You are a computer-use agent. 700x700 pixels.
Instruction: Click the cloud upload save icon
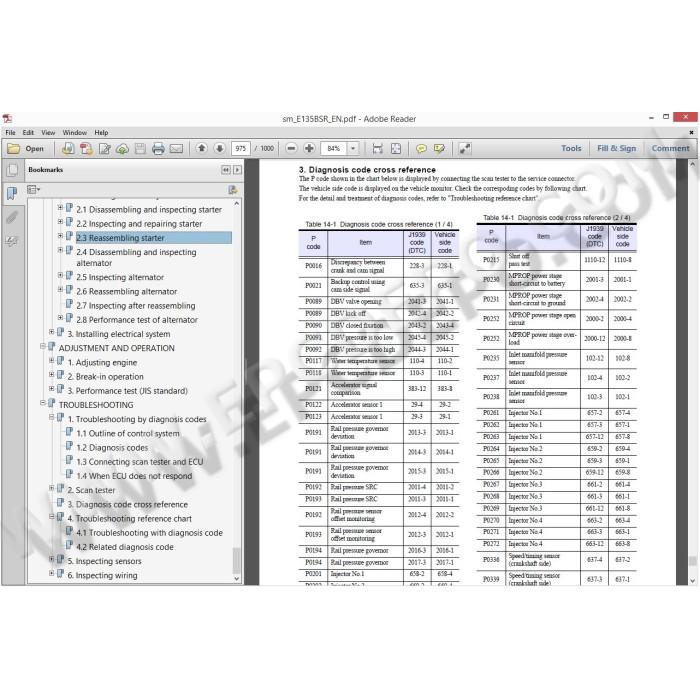pyautogui.click(x=122, y=149)
